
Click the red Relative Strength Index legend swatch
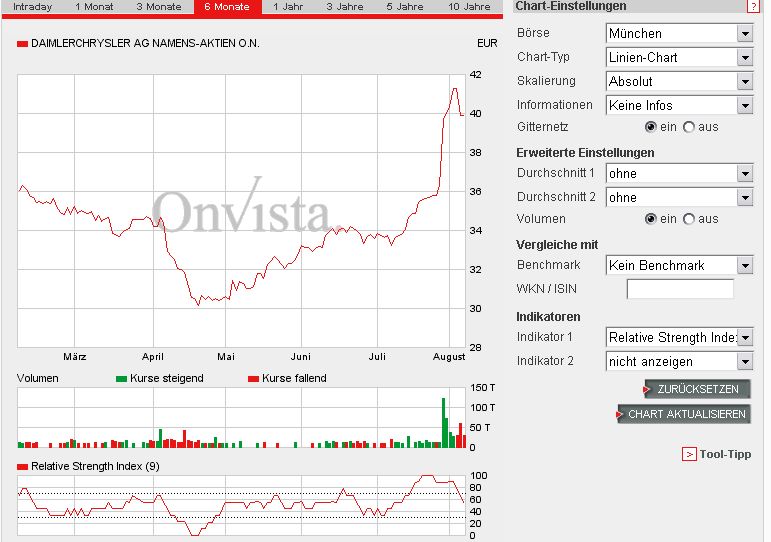(22, 467)
